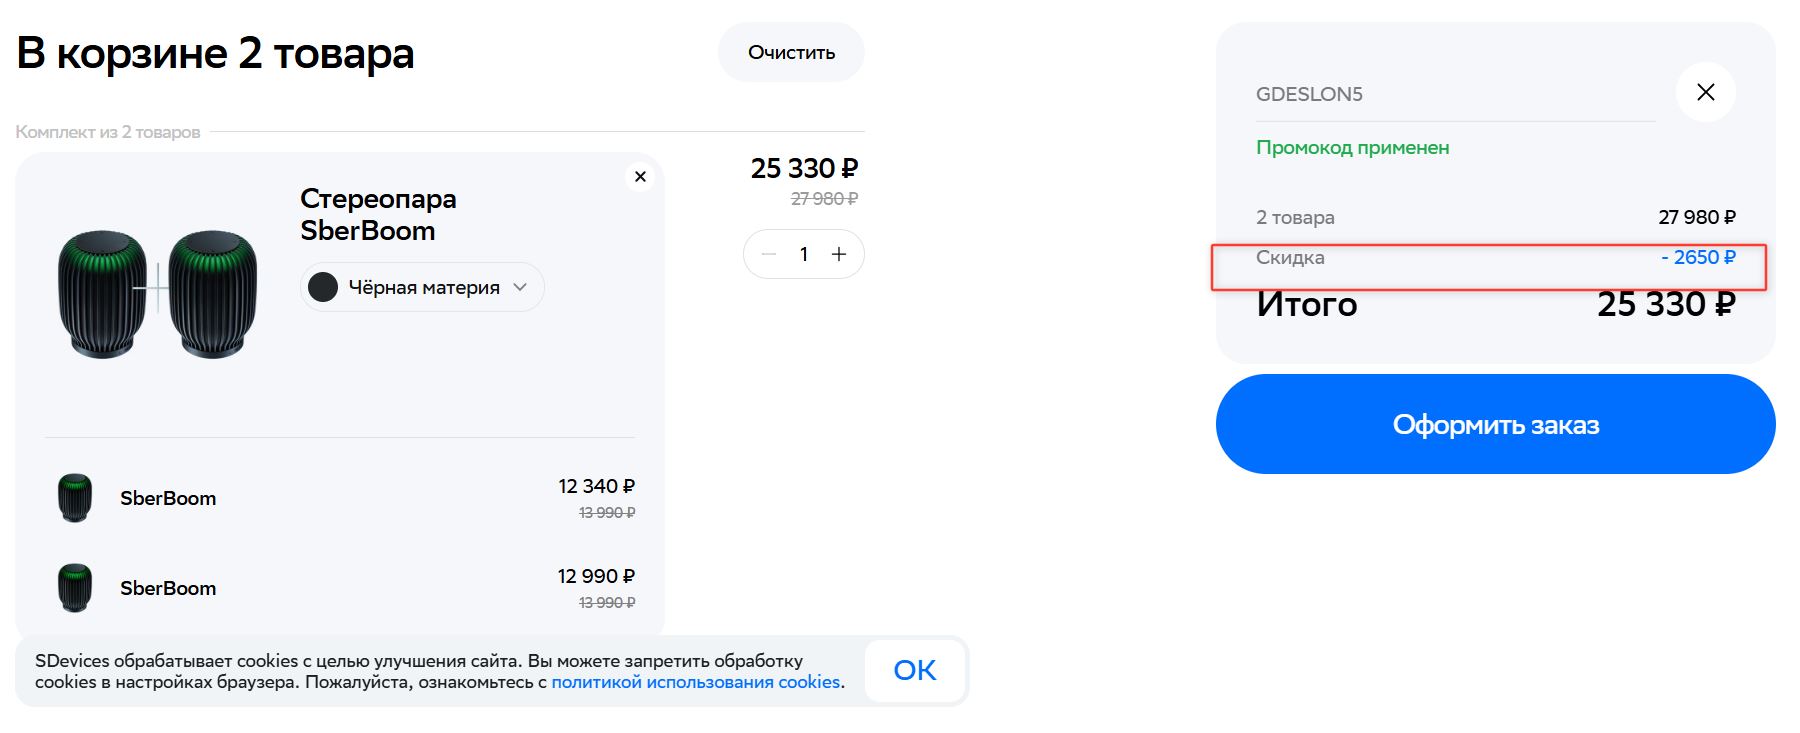
Task: Click the GDESLON5 promo code input field
Action: (x=1450, y=94)
